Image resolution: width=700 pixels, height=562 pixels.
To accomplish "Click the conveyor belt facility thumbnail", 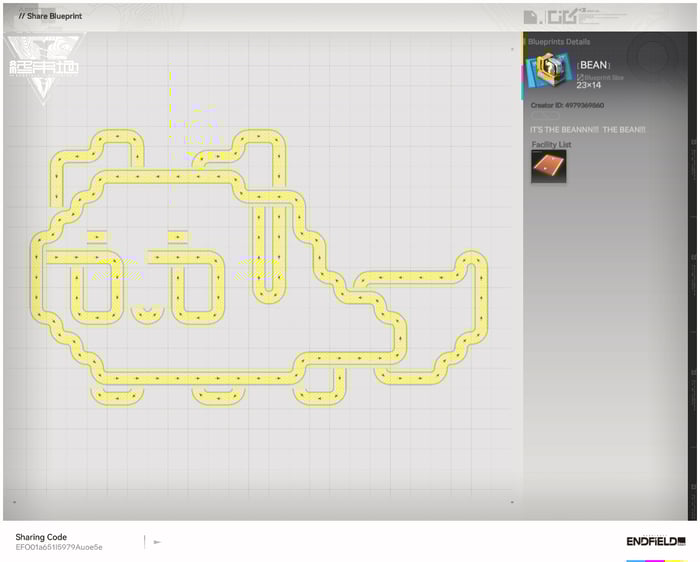I will coord(548,167).
